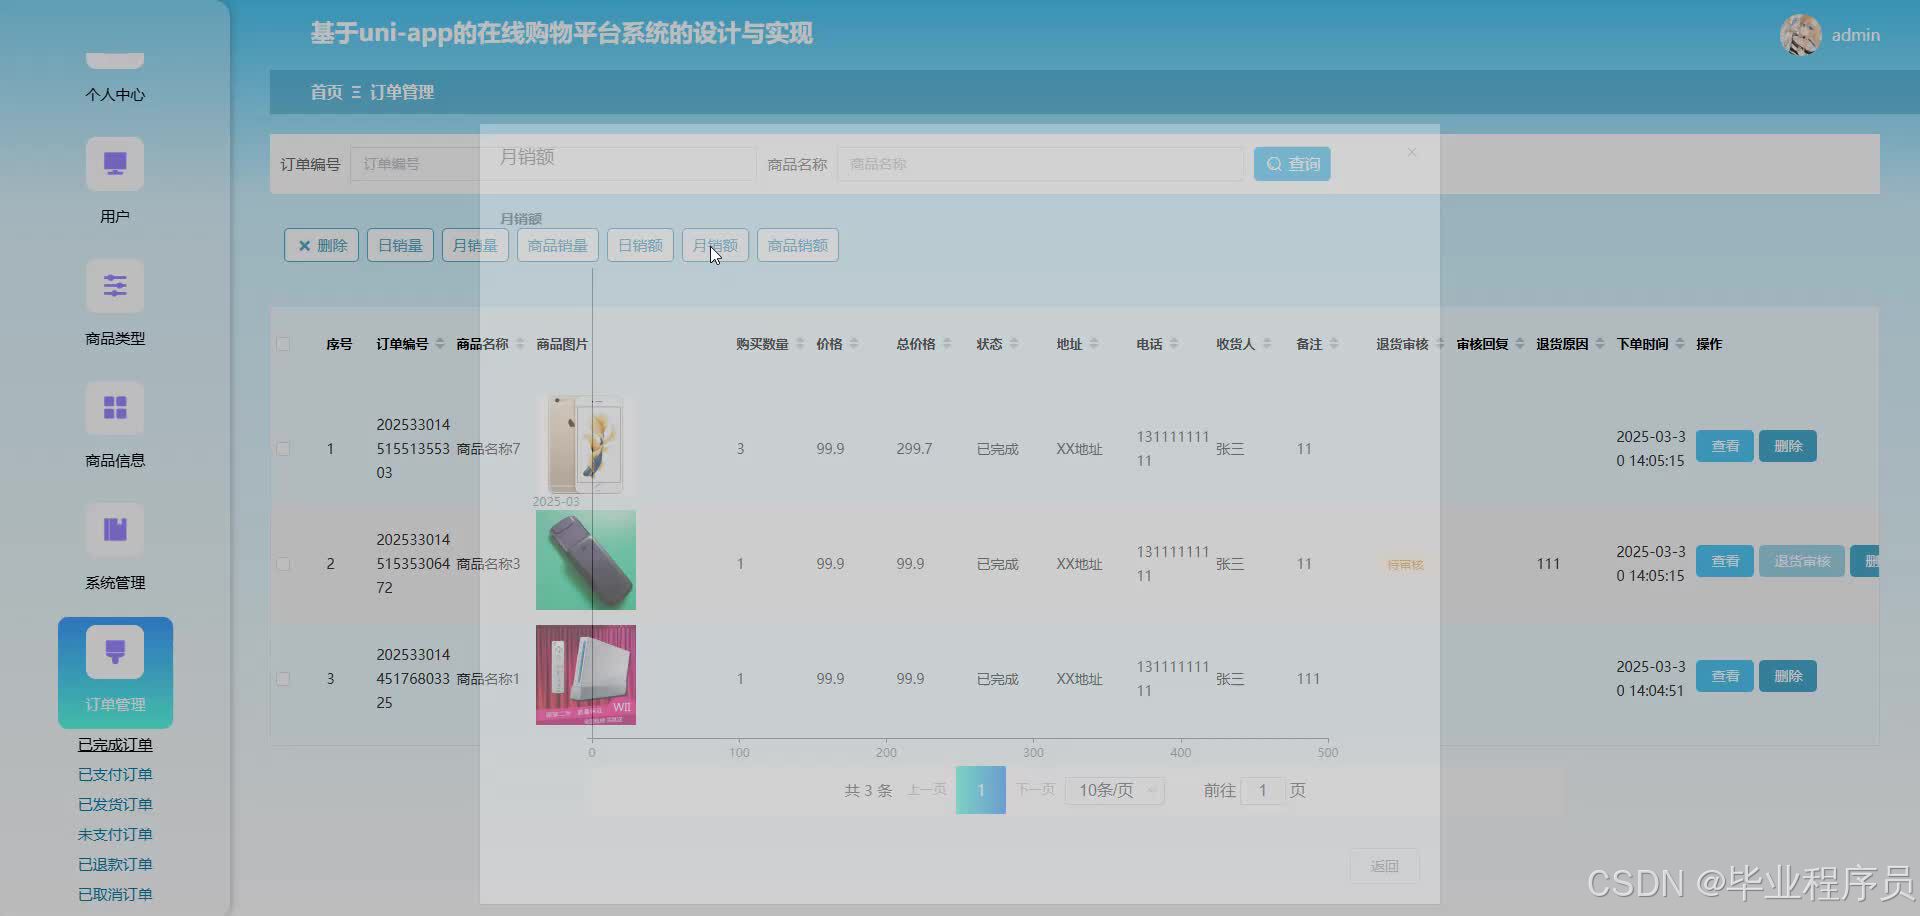Sort by 订单编号 column arrows
Screen dimensions: 1920x916
click(439, 344)
